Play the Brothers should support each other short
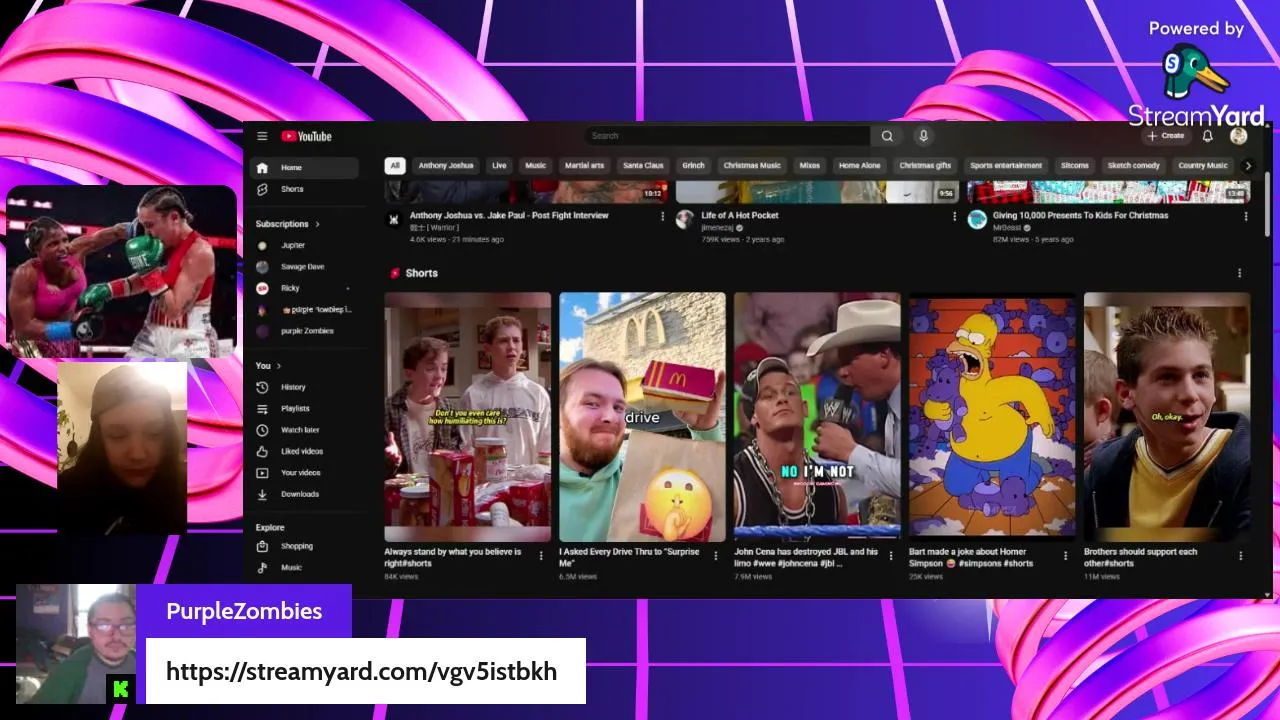1280x720 pixels. click(x=1167, y=416)
